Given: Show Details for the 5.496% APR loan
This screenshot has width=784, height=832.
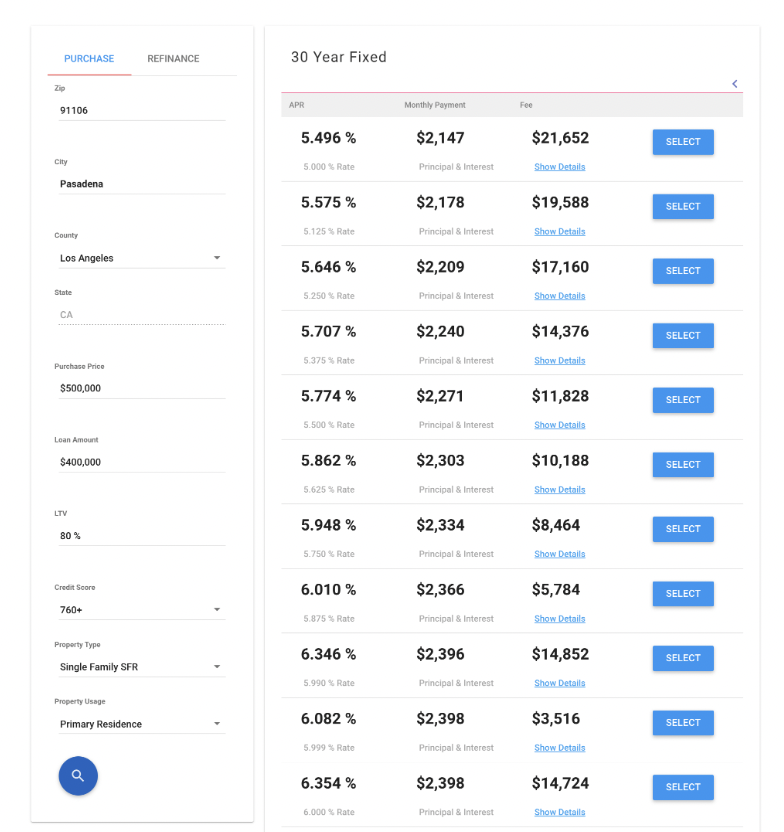Looking at the screenshot, I should tap(559, 167).
